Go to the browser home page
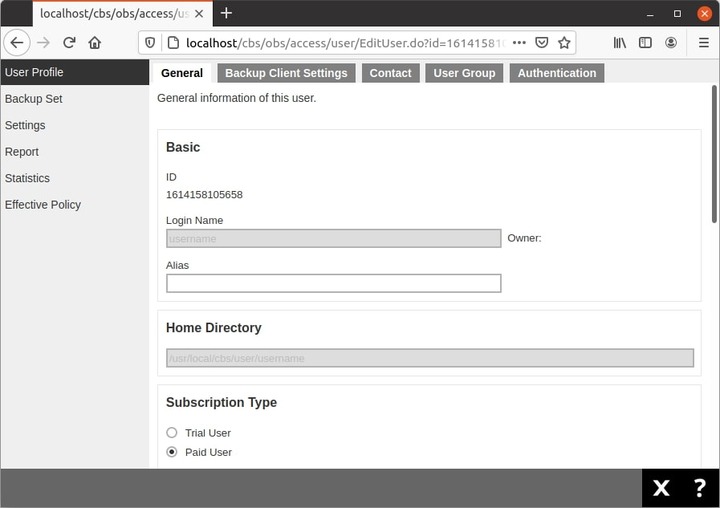This screenshot has height=508, width=720. 95,43
